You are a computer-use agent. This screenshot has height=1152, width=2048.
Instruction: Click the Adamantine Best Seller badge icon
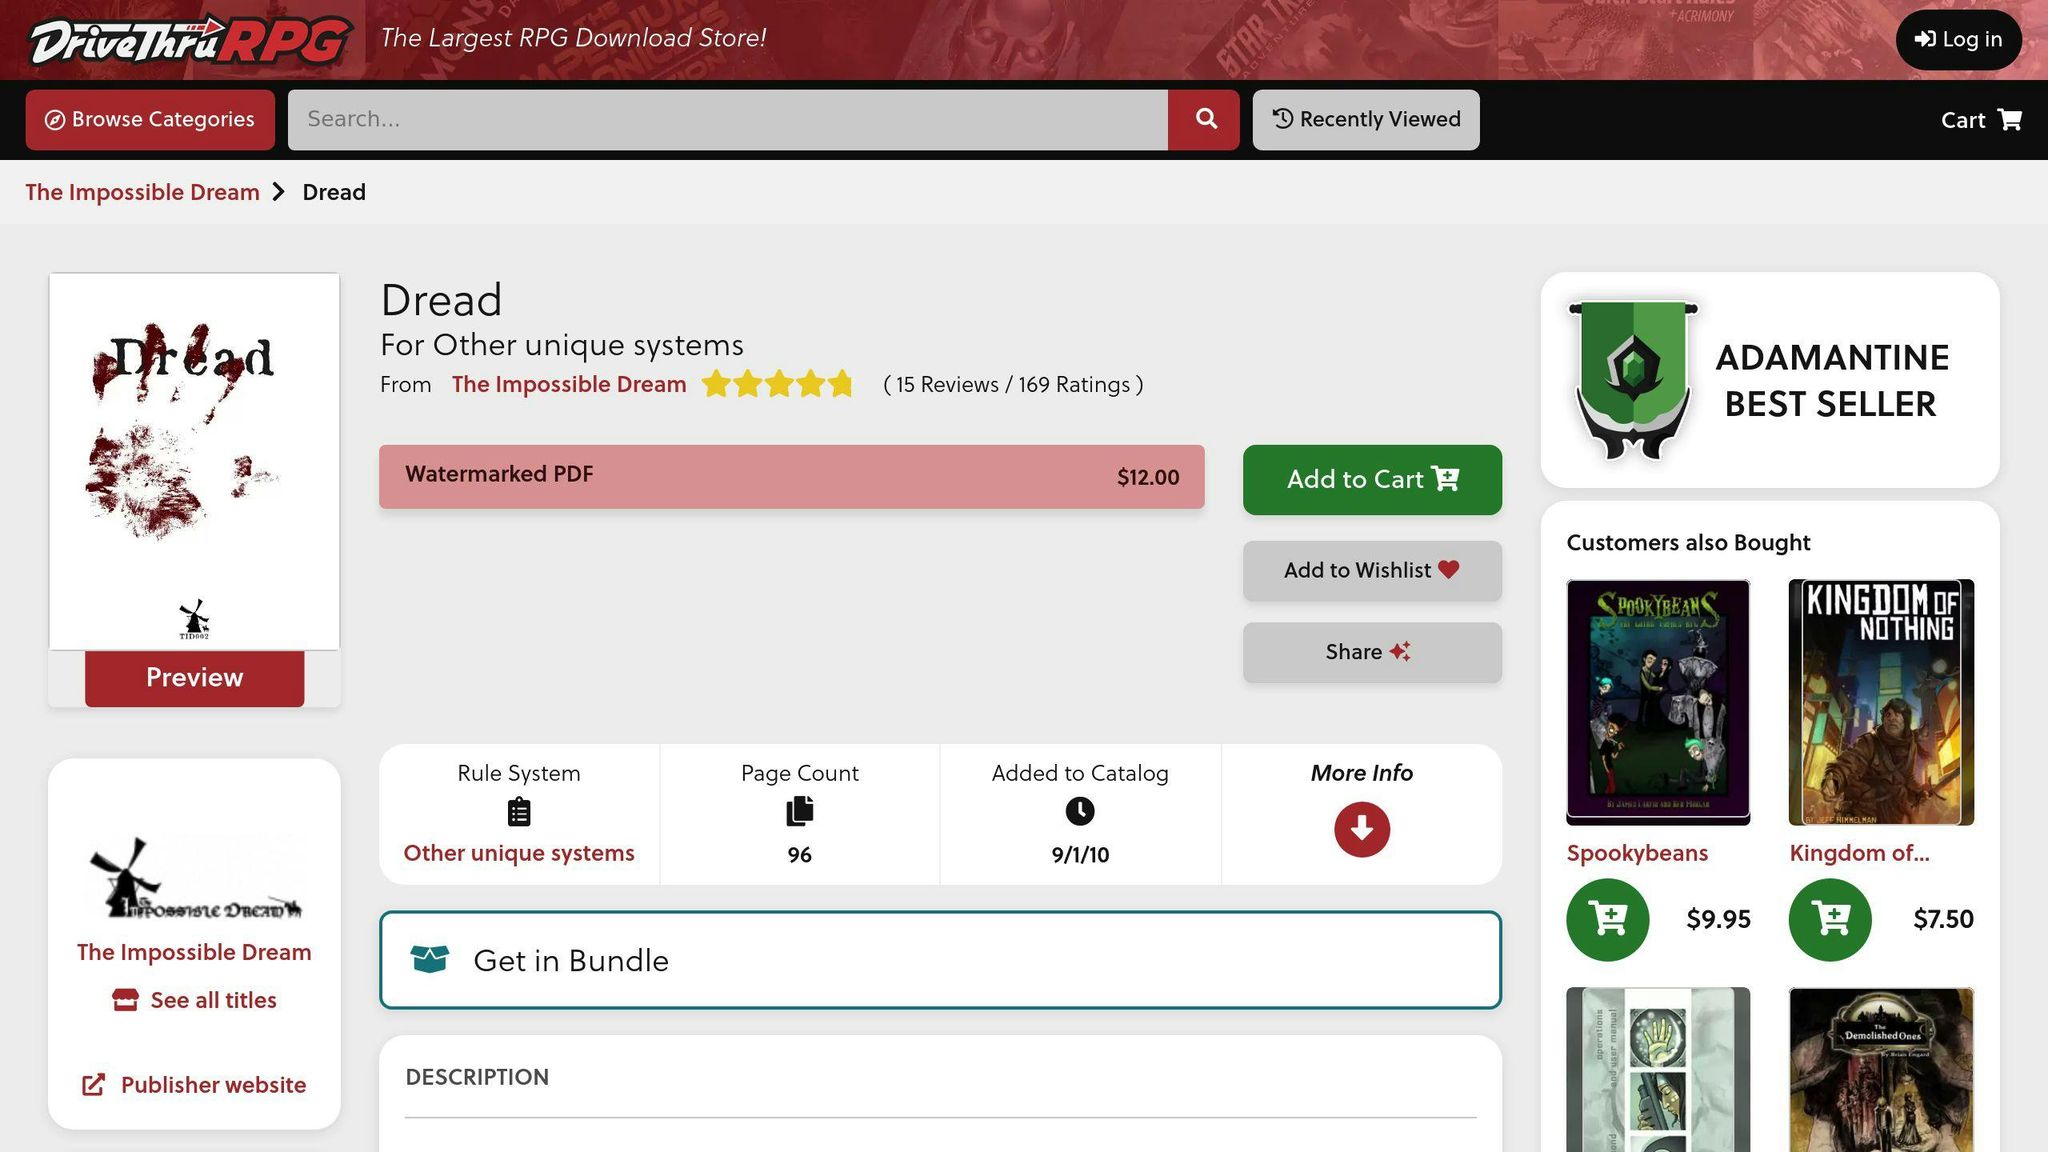pyautogui.click(x=1632, y=380)
